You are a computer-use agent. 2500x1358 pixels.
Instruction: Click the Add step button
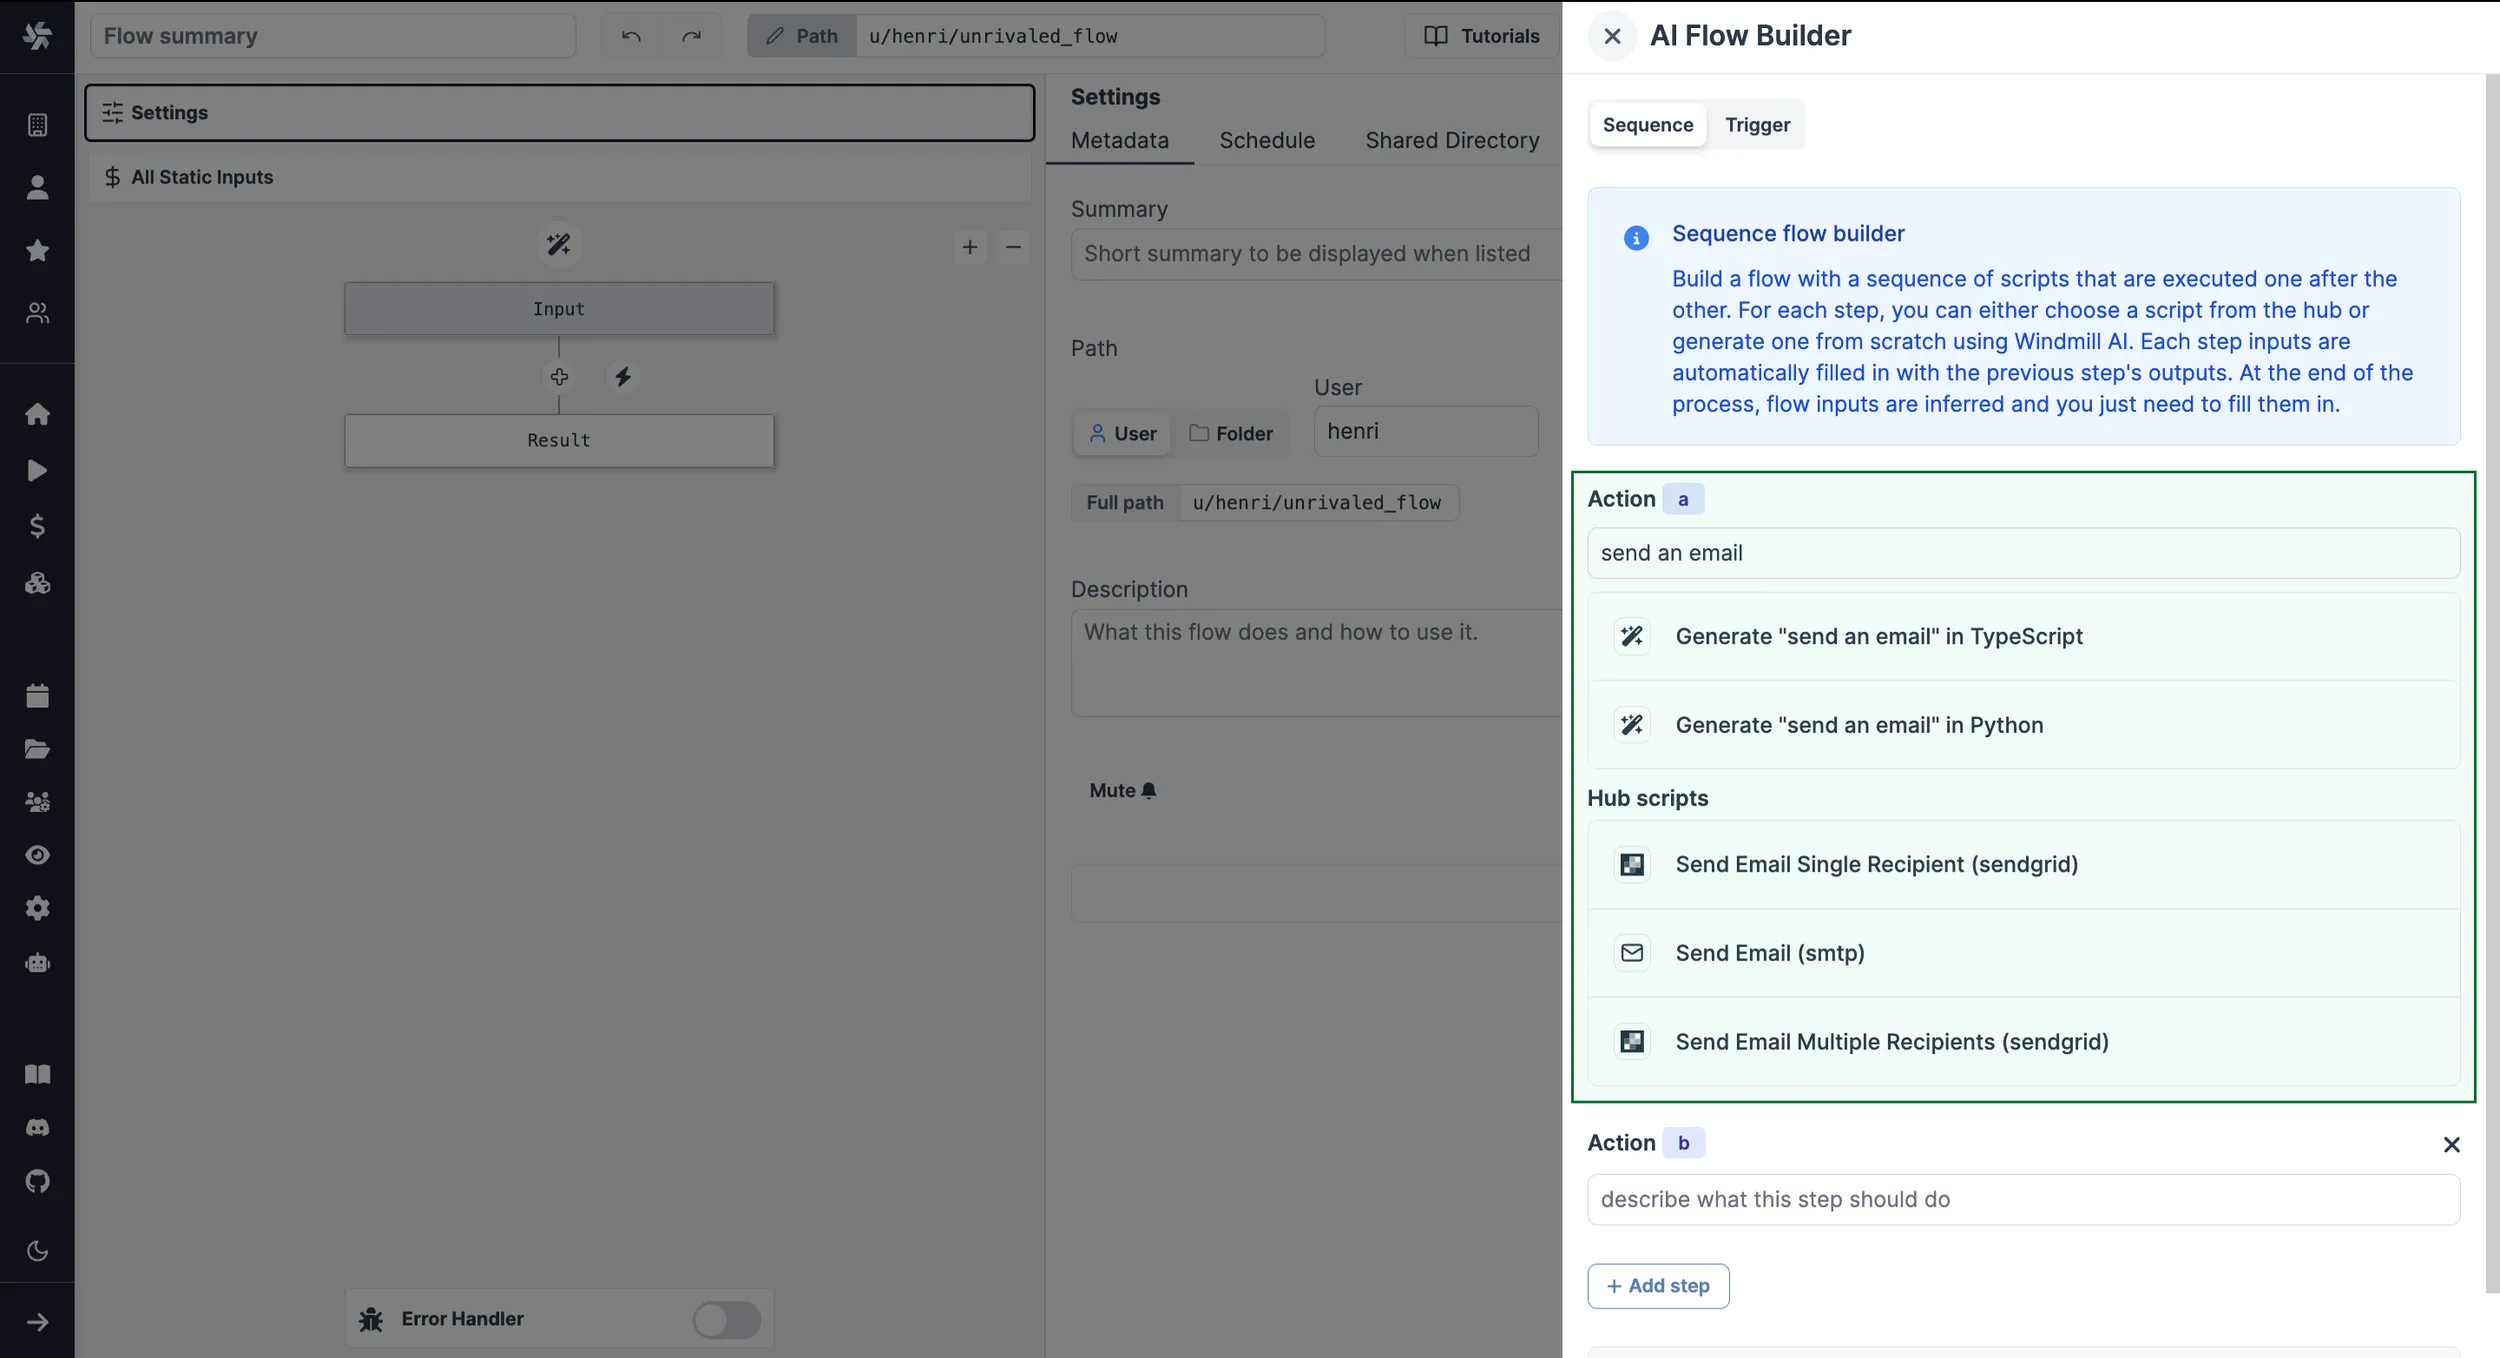(x=1656, y=1285)
